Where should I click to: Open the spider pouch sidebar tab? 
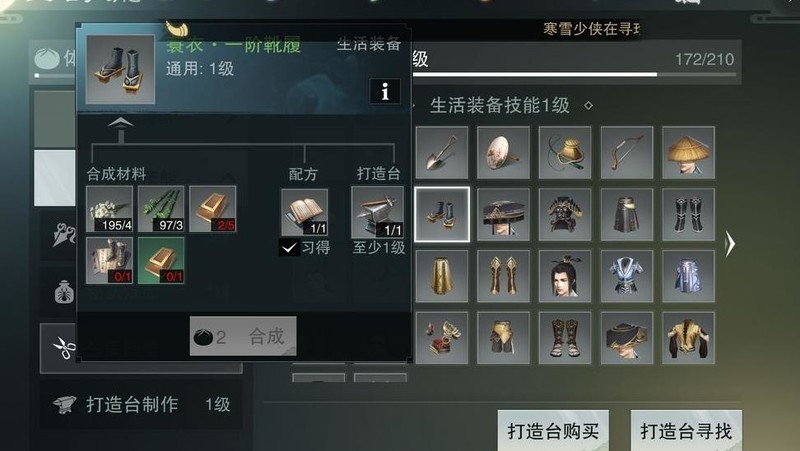point(64,291)
